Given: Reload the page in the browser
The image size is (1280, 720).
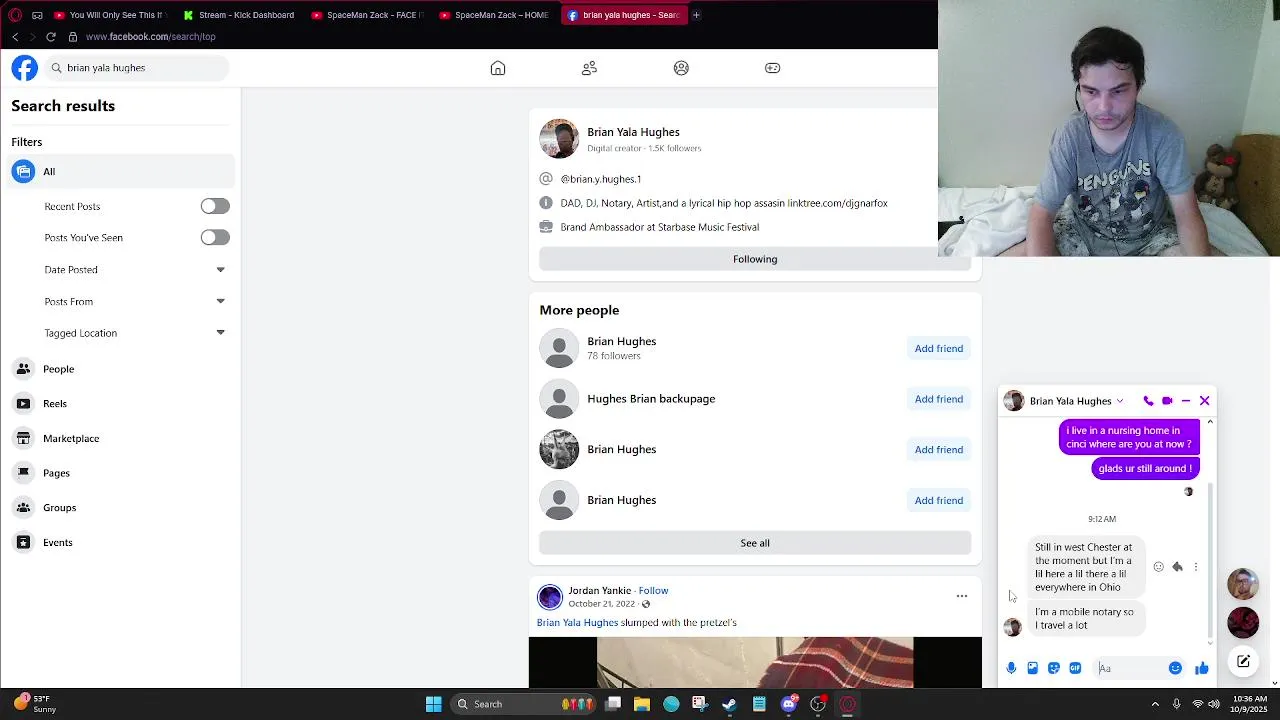Looking at the screenshot, I should (x=51, y=37).
